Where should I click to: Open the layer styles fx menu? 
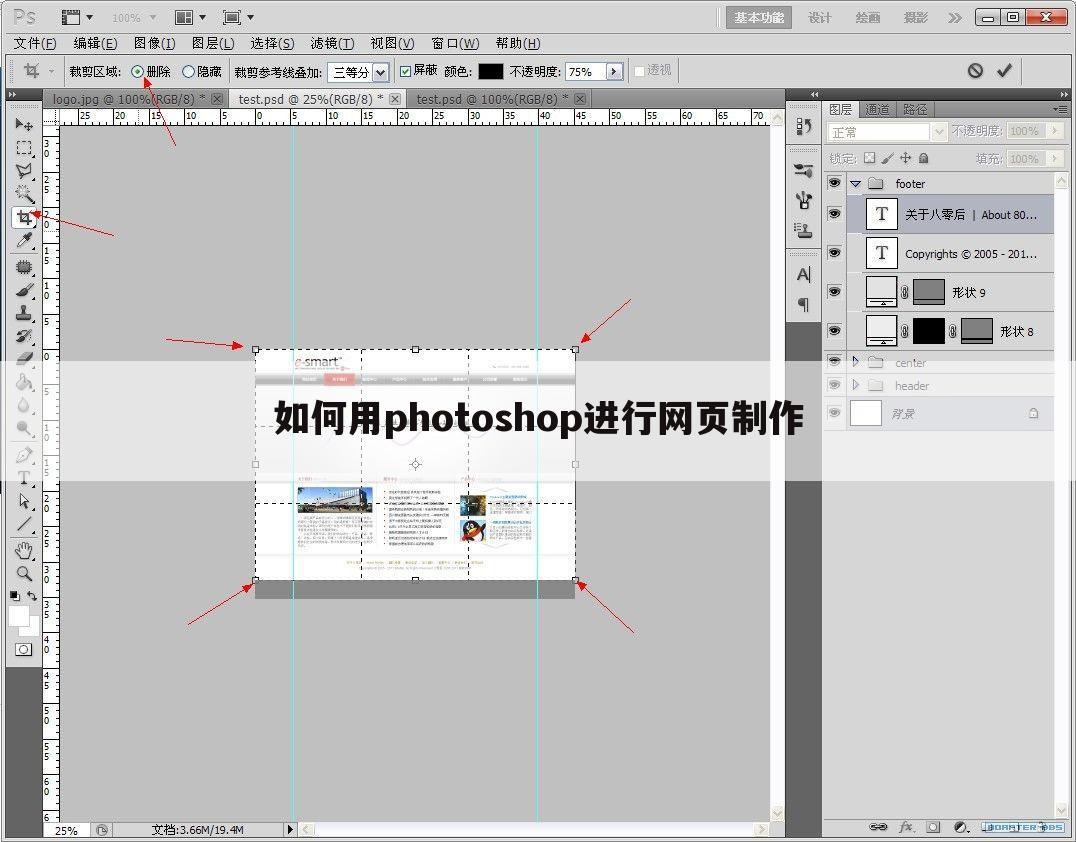pyautogui.click(x=907, y=827)
